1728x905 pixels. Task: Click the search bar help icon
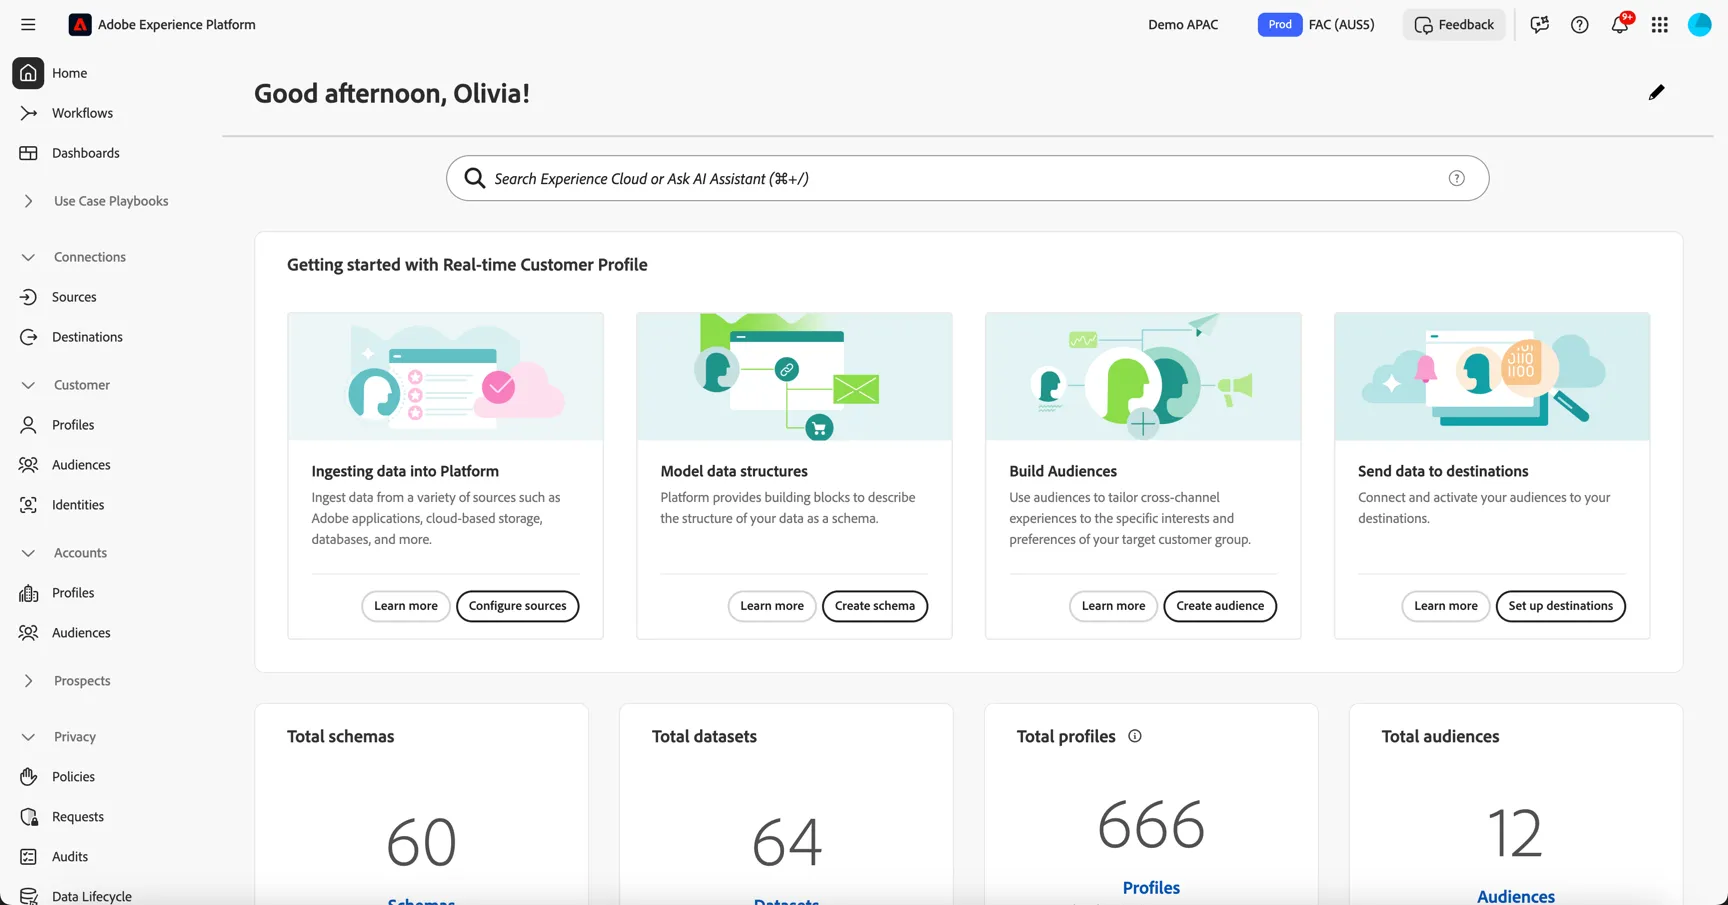(x=1456, y=178)
